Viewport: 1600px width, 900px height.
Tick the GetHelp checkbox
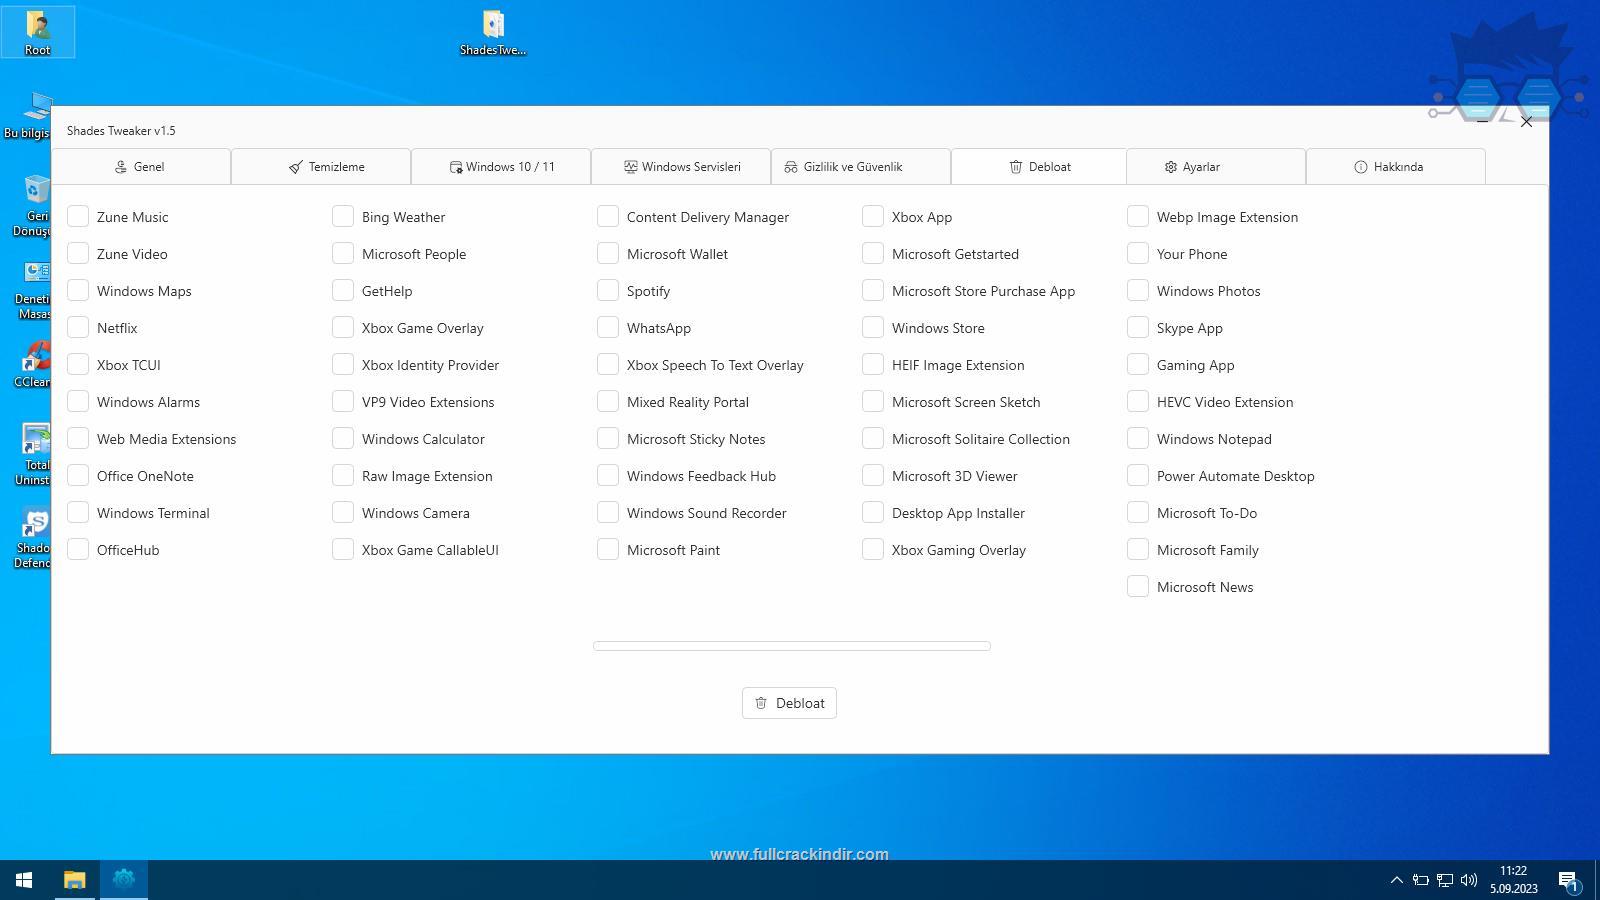(x=343, y=290)
